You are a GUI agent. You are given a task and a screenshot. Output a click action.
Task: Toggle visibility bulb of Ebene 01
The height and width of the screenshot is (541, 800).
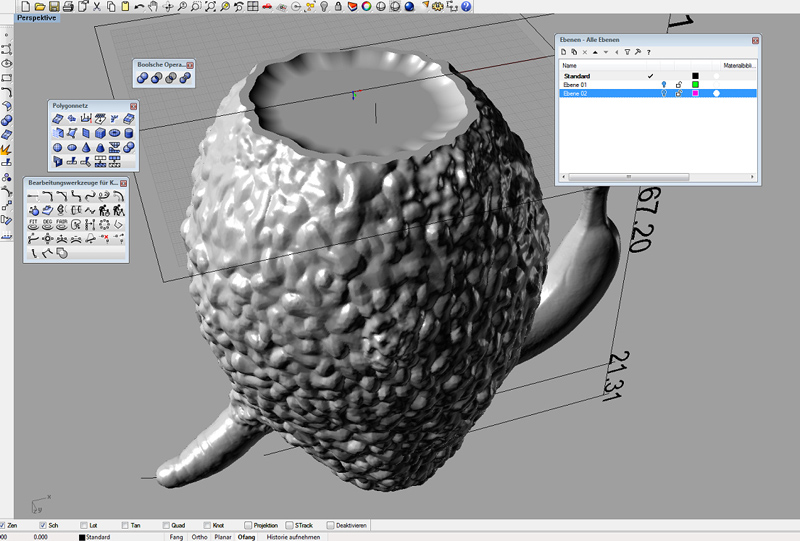[x=663, y=84]
